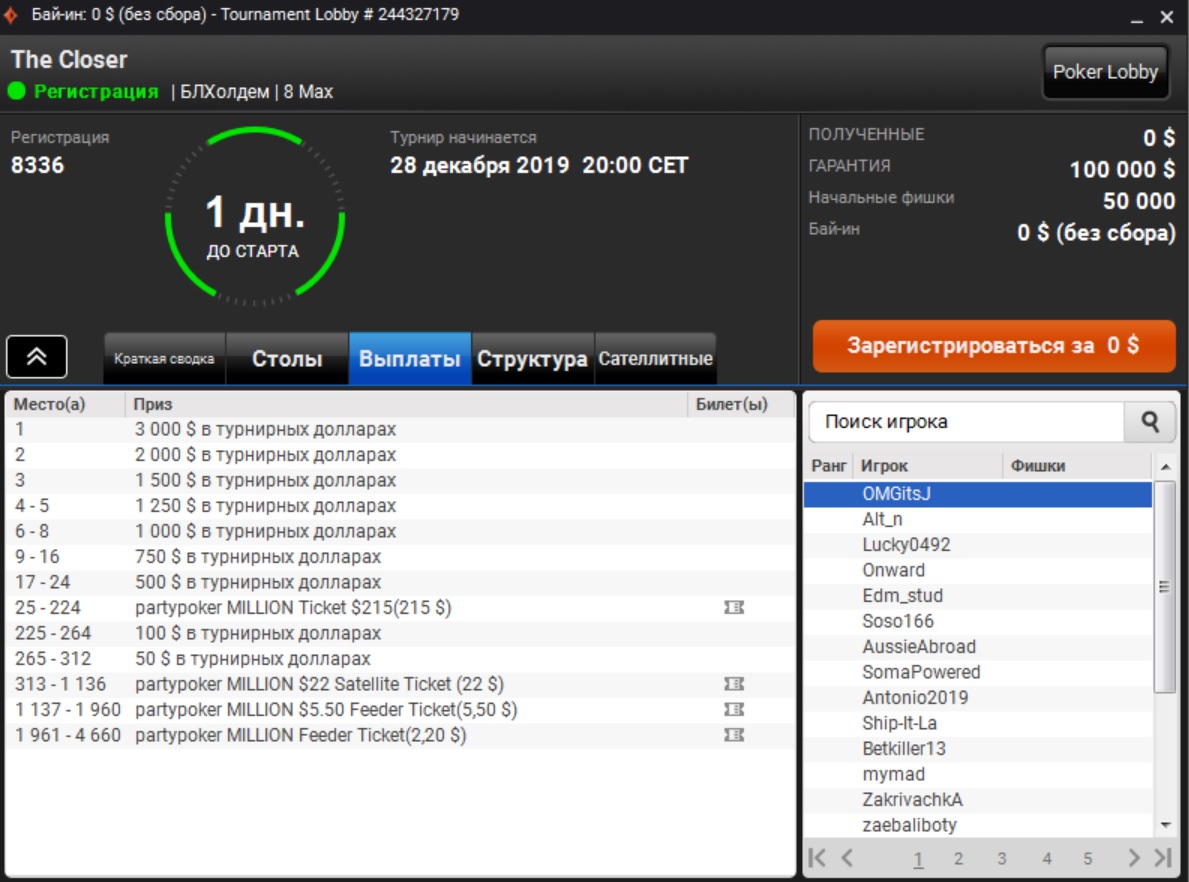Jump to last page of players

tap(1162, 858)
